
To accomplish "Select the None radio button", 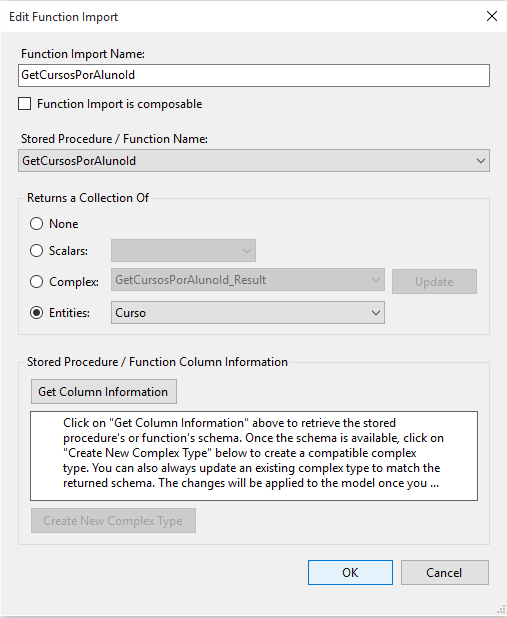I will [37, 224].
